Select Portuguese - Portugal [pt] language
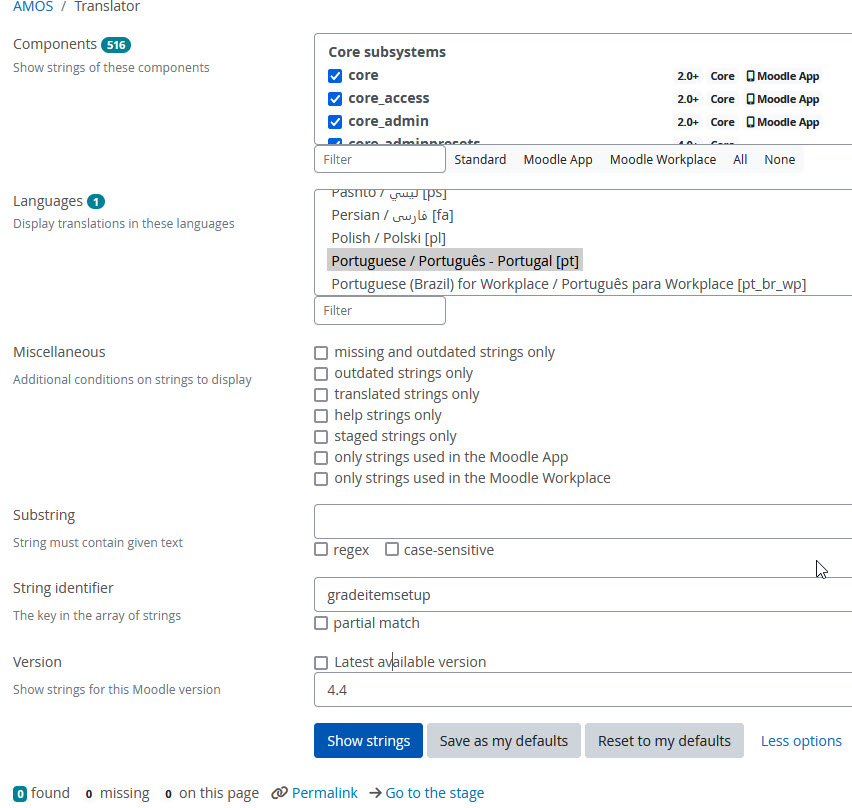 point(455,261)
